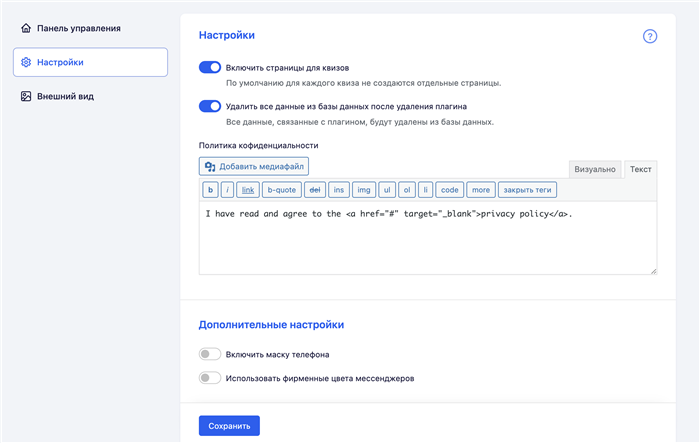700x443 pixels.
Task: Toggle Включить страницы для квизов switch
Action: click(x=210, y=67)
